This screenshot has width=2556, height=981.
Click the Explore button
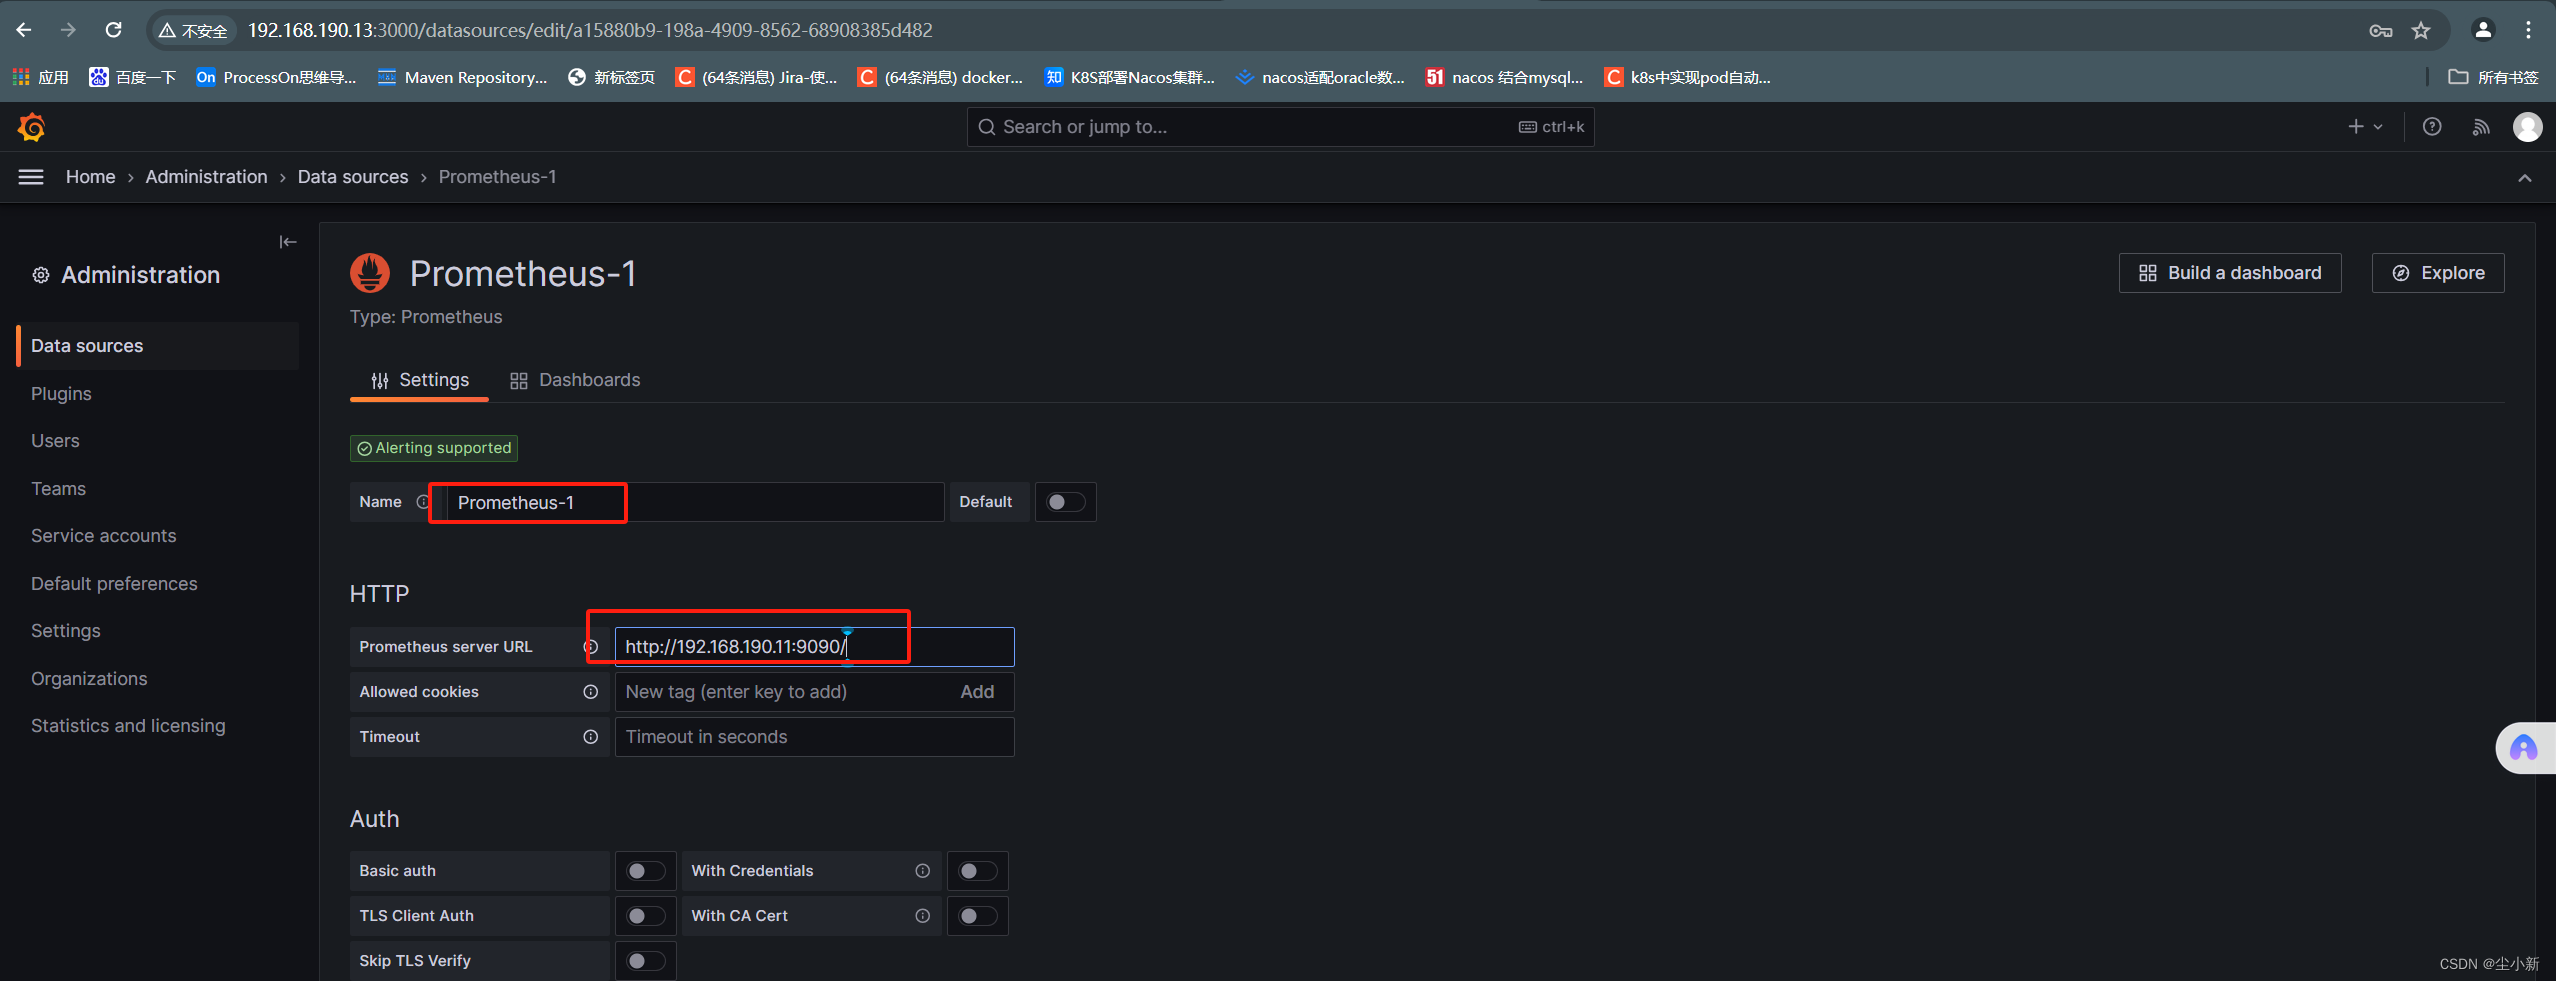pos(2437,273)
